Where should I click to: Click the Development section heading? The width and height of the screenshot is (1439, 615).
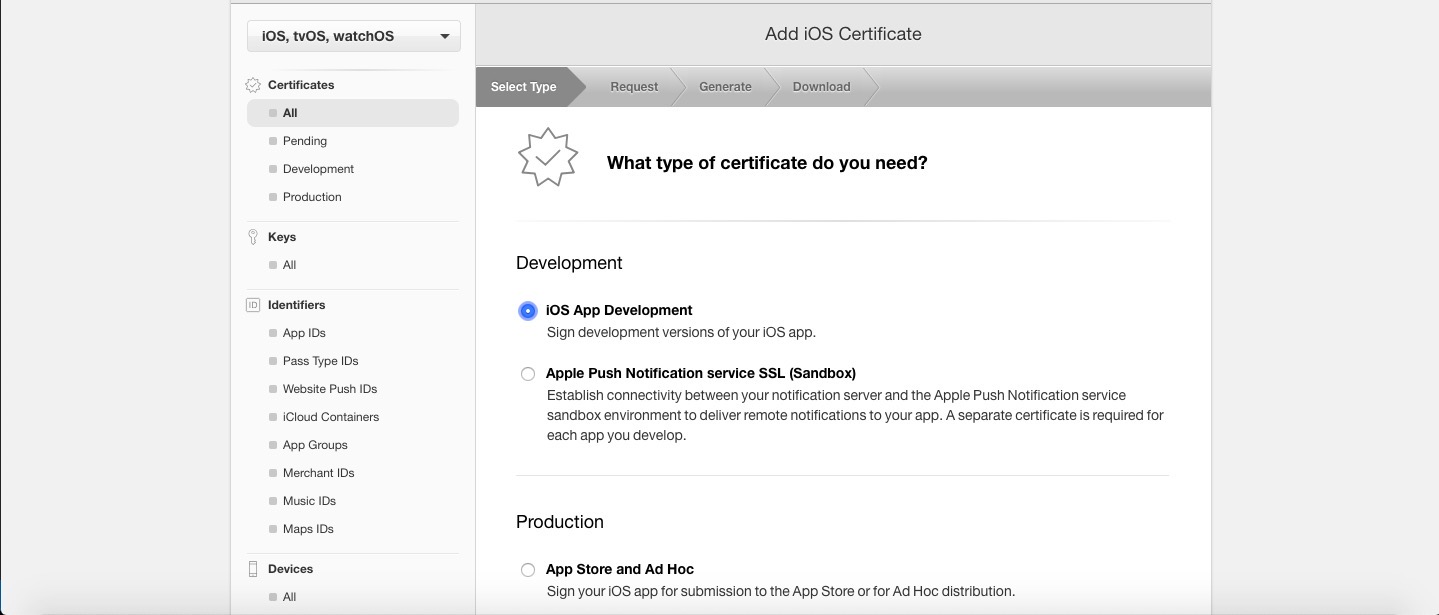click(x=569, y=263)
